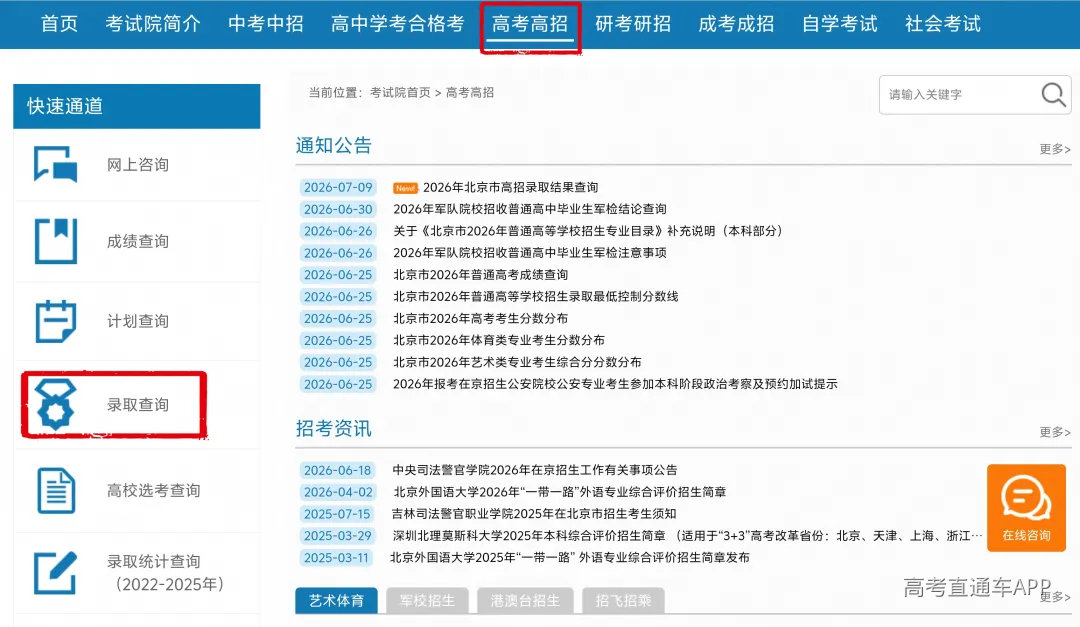
Task: Open 公安院校公安专业政治考察 notice
Action: pos(615,384)
